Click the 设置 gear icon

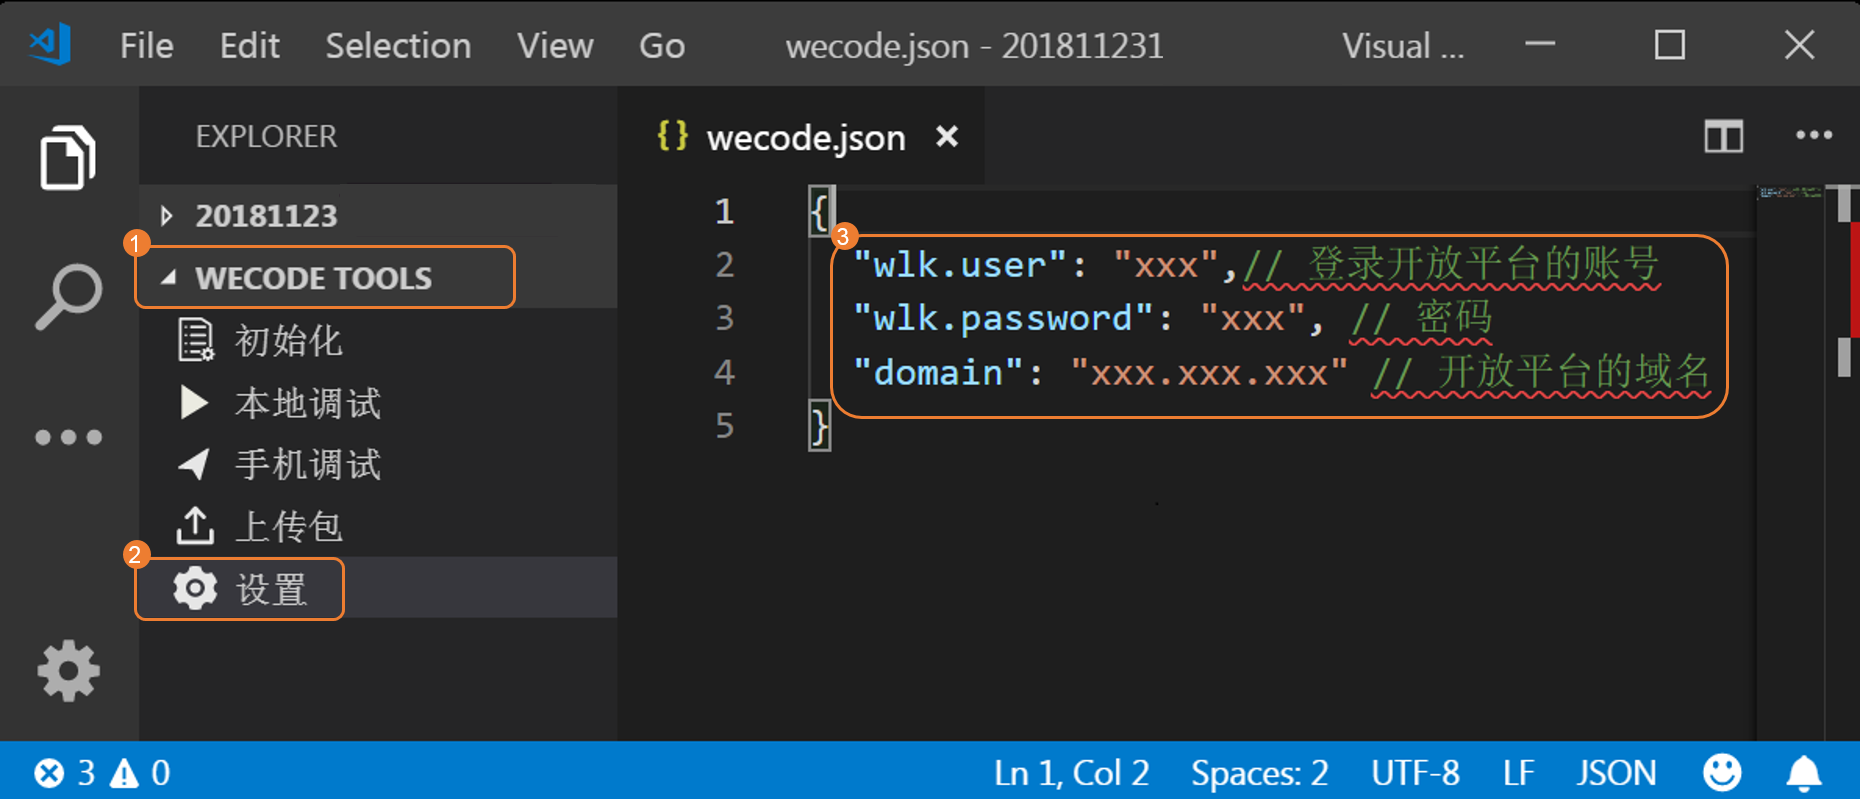(x=195, y=588)
